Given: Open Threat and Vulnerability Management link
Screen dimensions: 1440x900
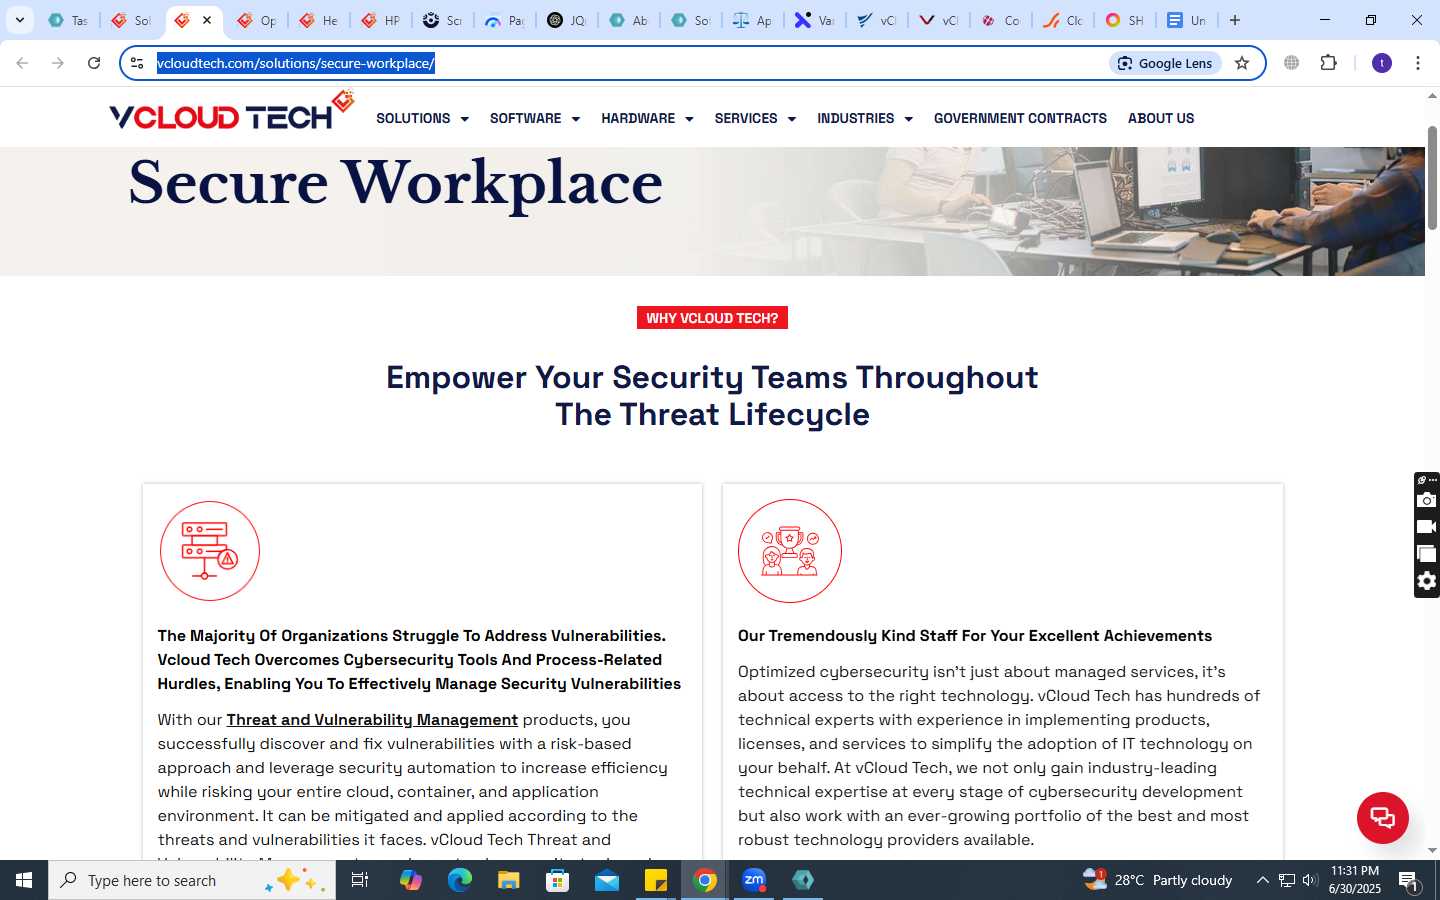Looking at the screenshot, I should pos(372,720).
